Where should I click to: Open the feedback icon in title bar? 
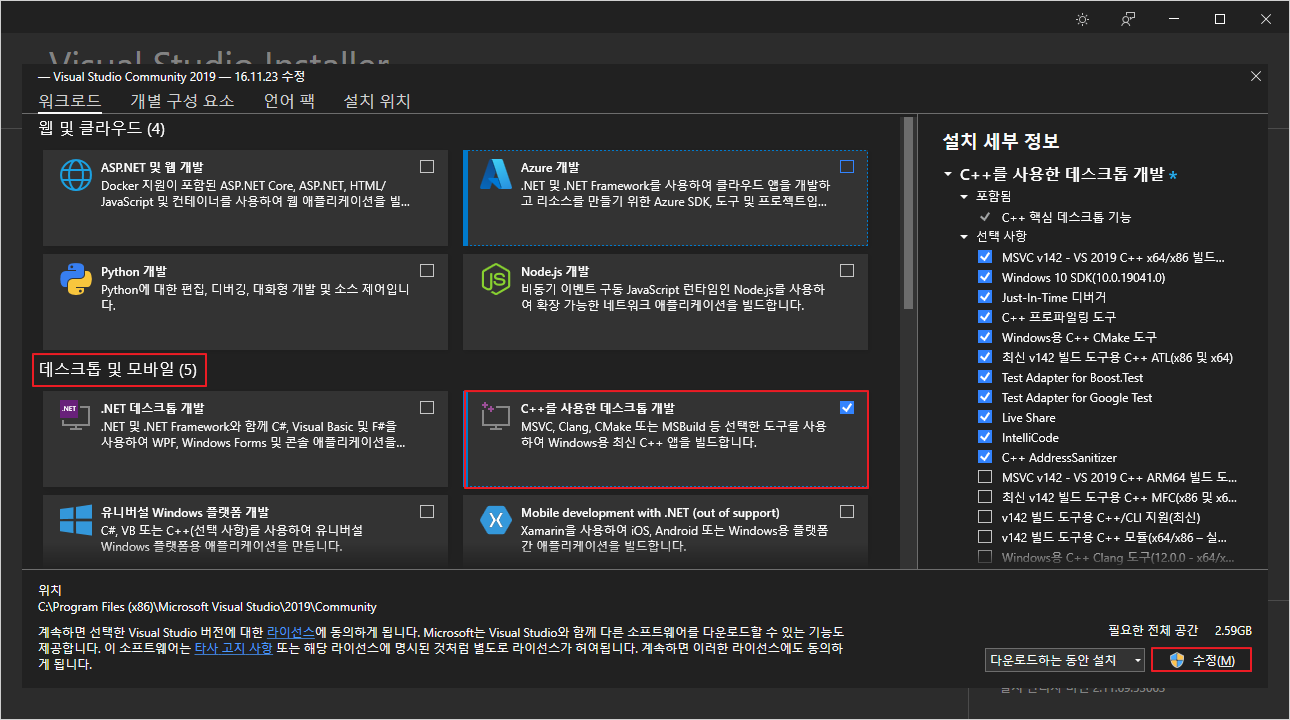[x=1128, y=19]
